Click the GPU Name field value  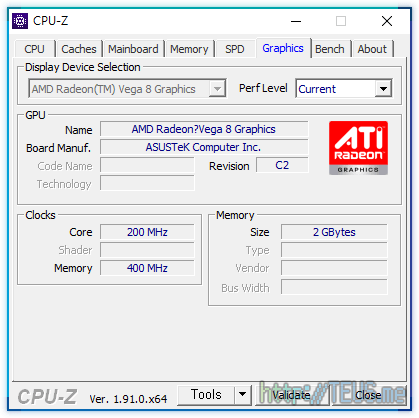(x=204, y=129)
